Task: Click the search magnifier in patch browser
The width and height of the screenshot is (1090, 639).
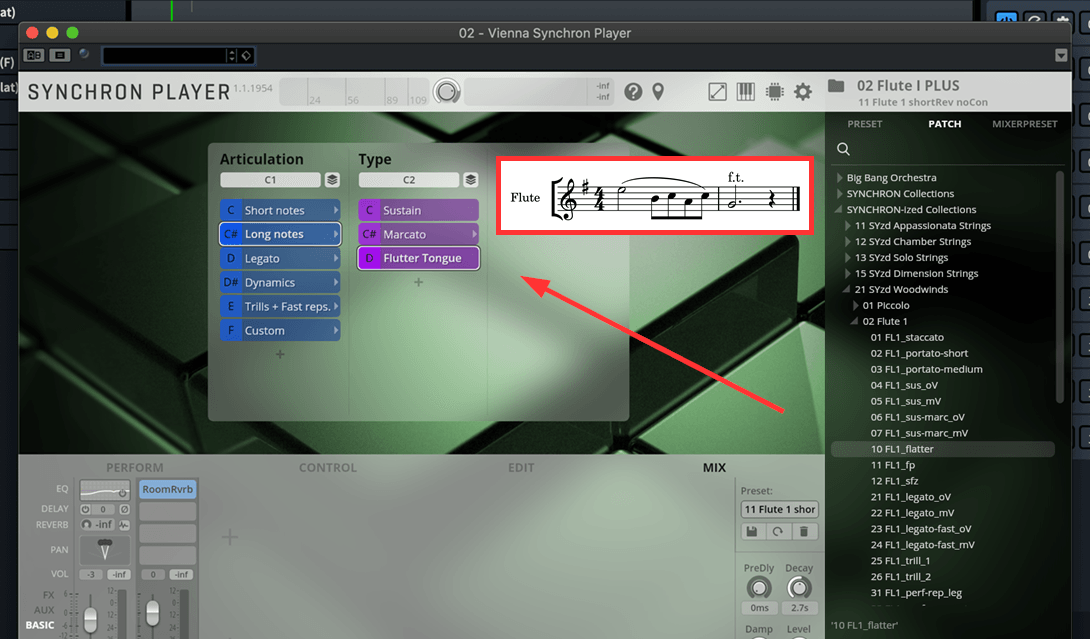Action: tap(843, 149)
